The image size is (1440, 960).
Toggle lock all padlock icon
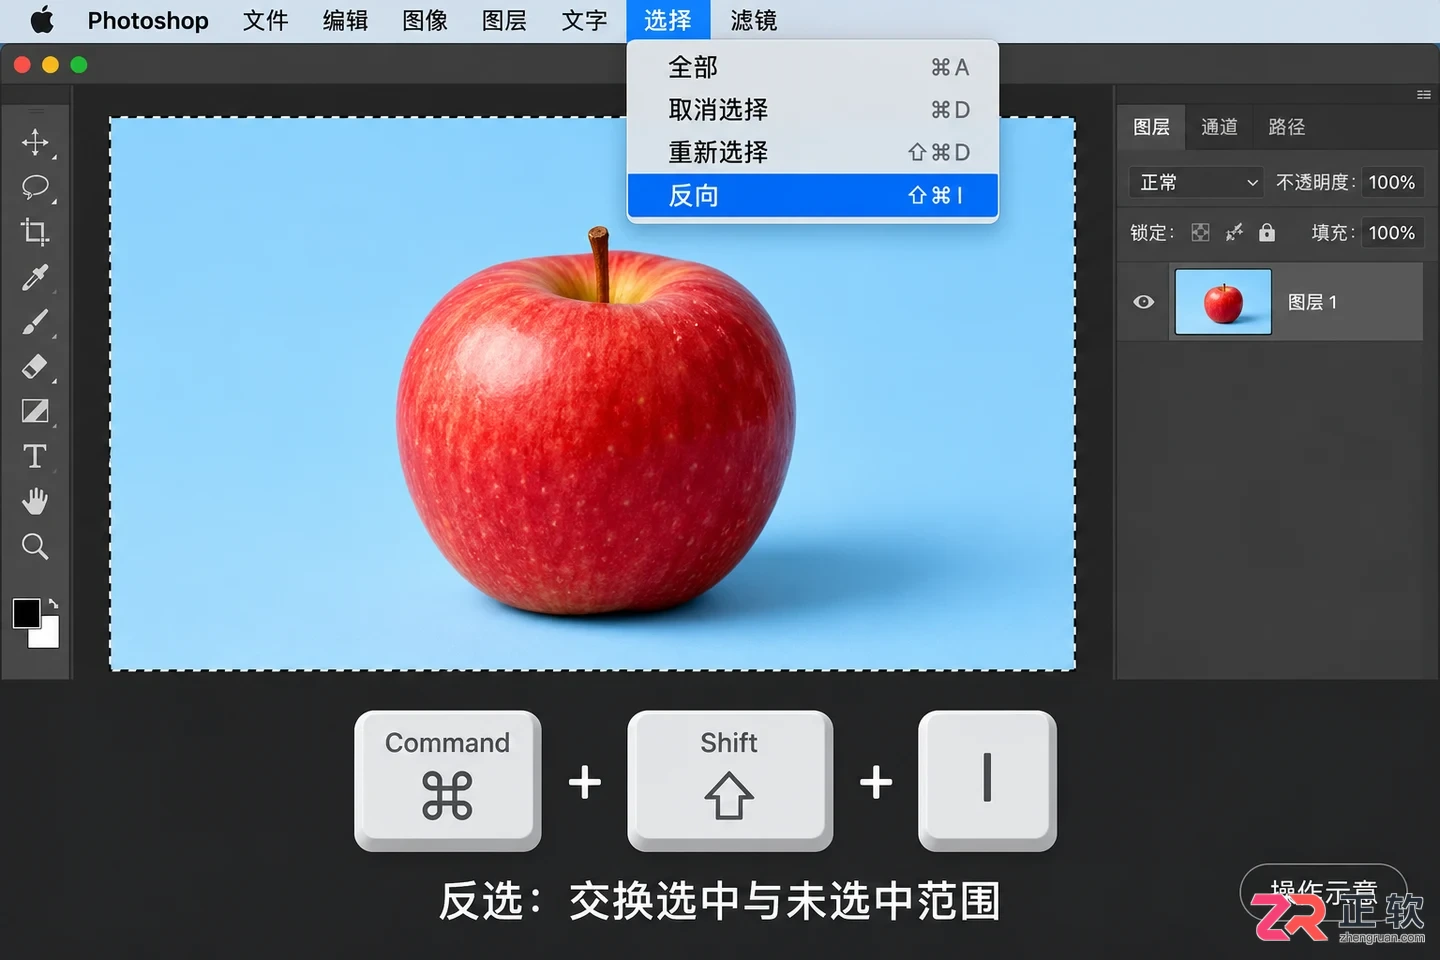(x=1267, y=233)
